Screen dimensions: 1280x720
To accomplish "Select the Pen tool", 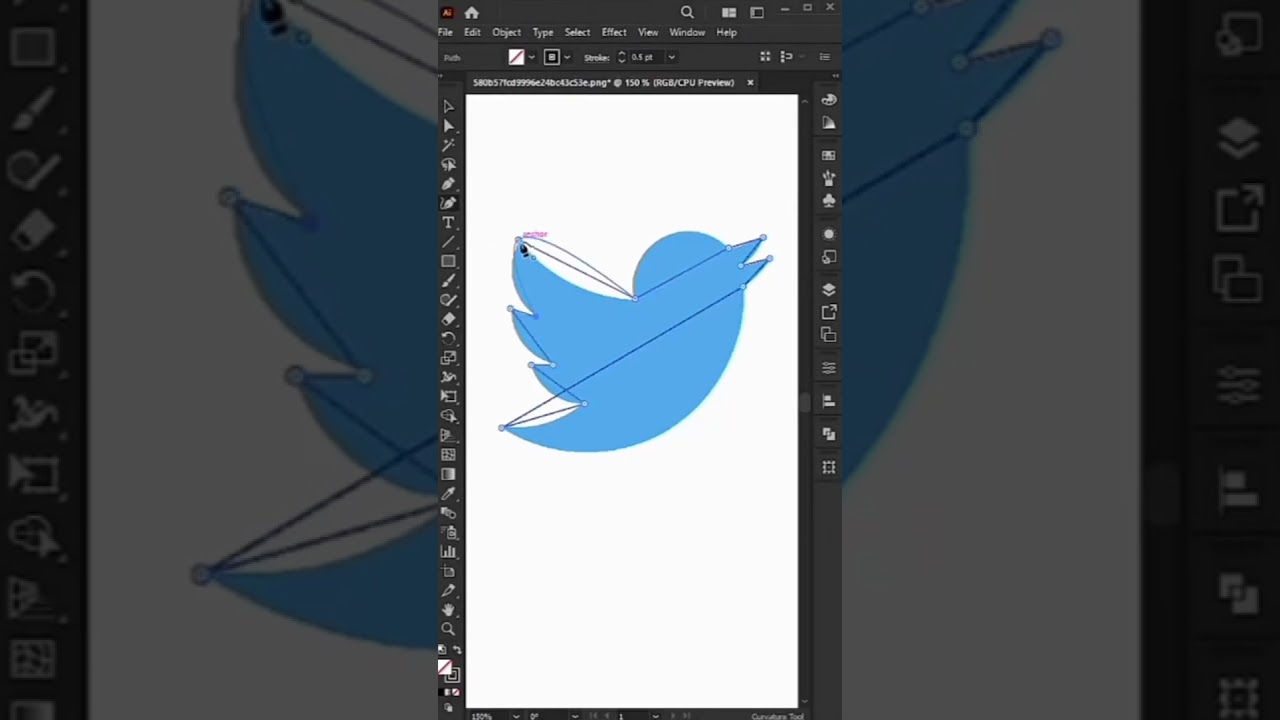I will coord(448,184).
